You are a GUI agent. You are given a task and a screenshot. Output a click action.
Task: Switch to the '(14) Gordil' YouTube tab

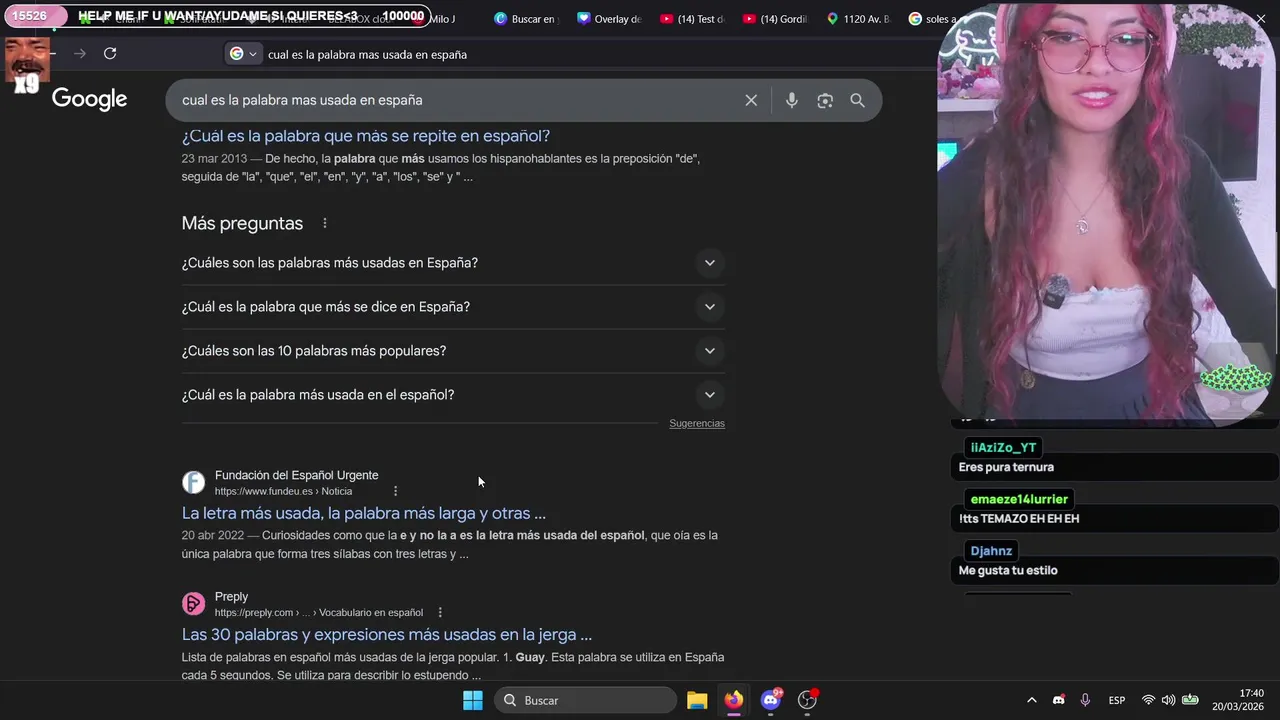click(775, 19)
